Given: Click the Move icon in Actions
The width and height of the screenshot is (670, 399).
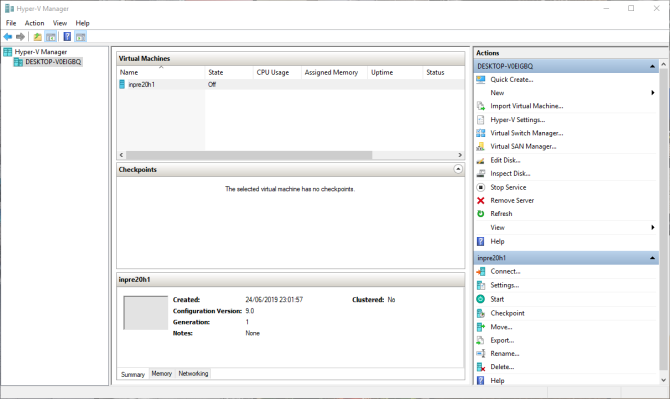Looking at the screenshot, I should [x=481, y=327].
